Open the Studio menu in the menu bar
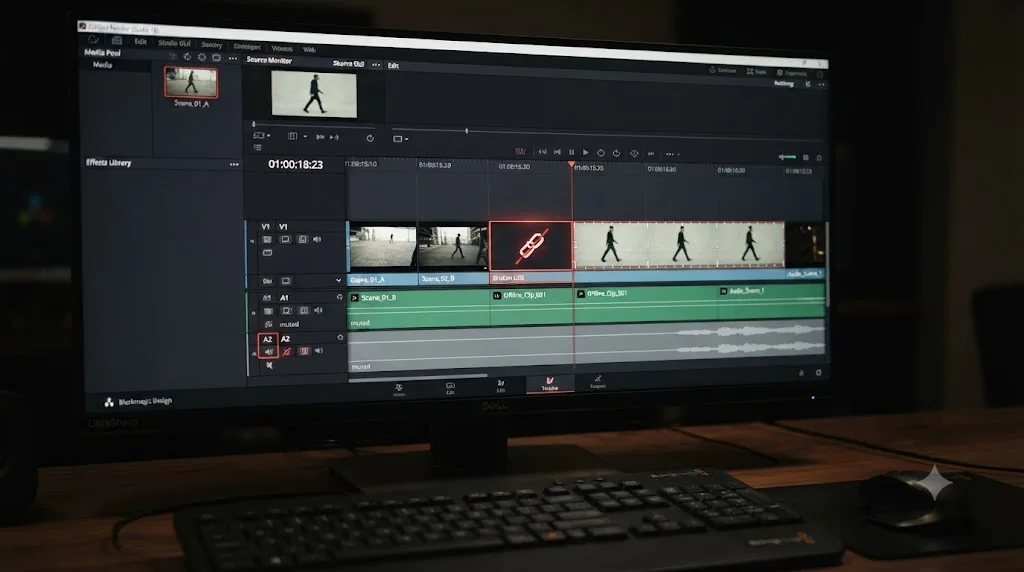 click(174, 42)
